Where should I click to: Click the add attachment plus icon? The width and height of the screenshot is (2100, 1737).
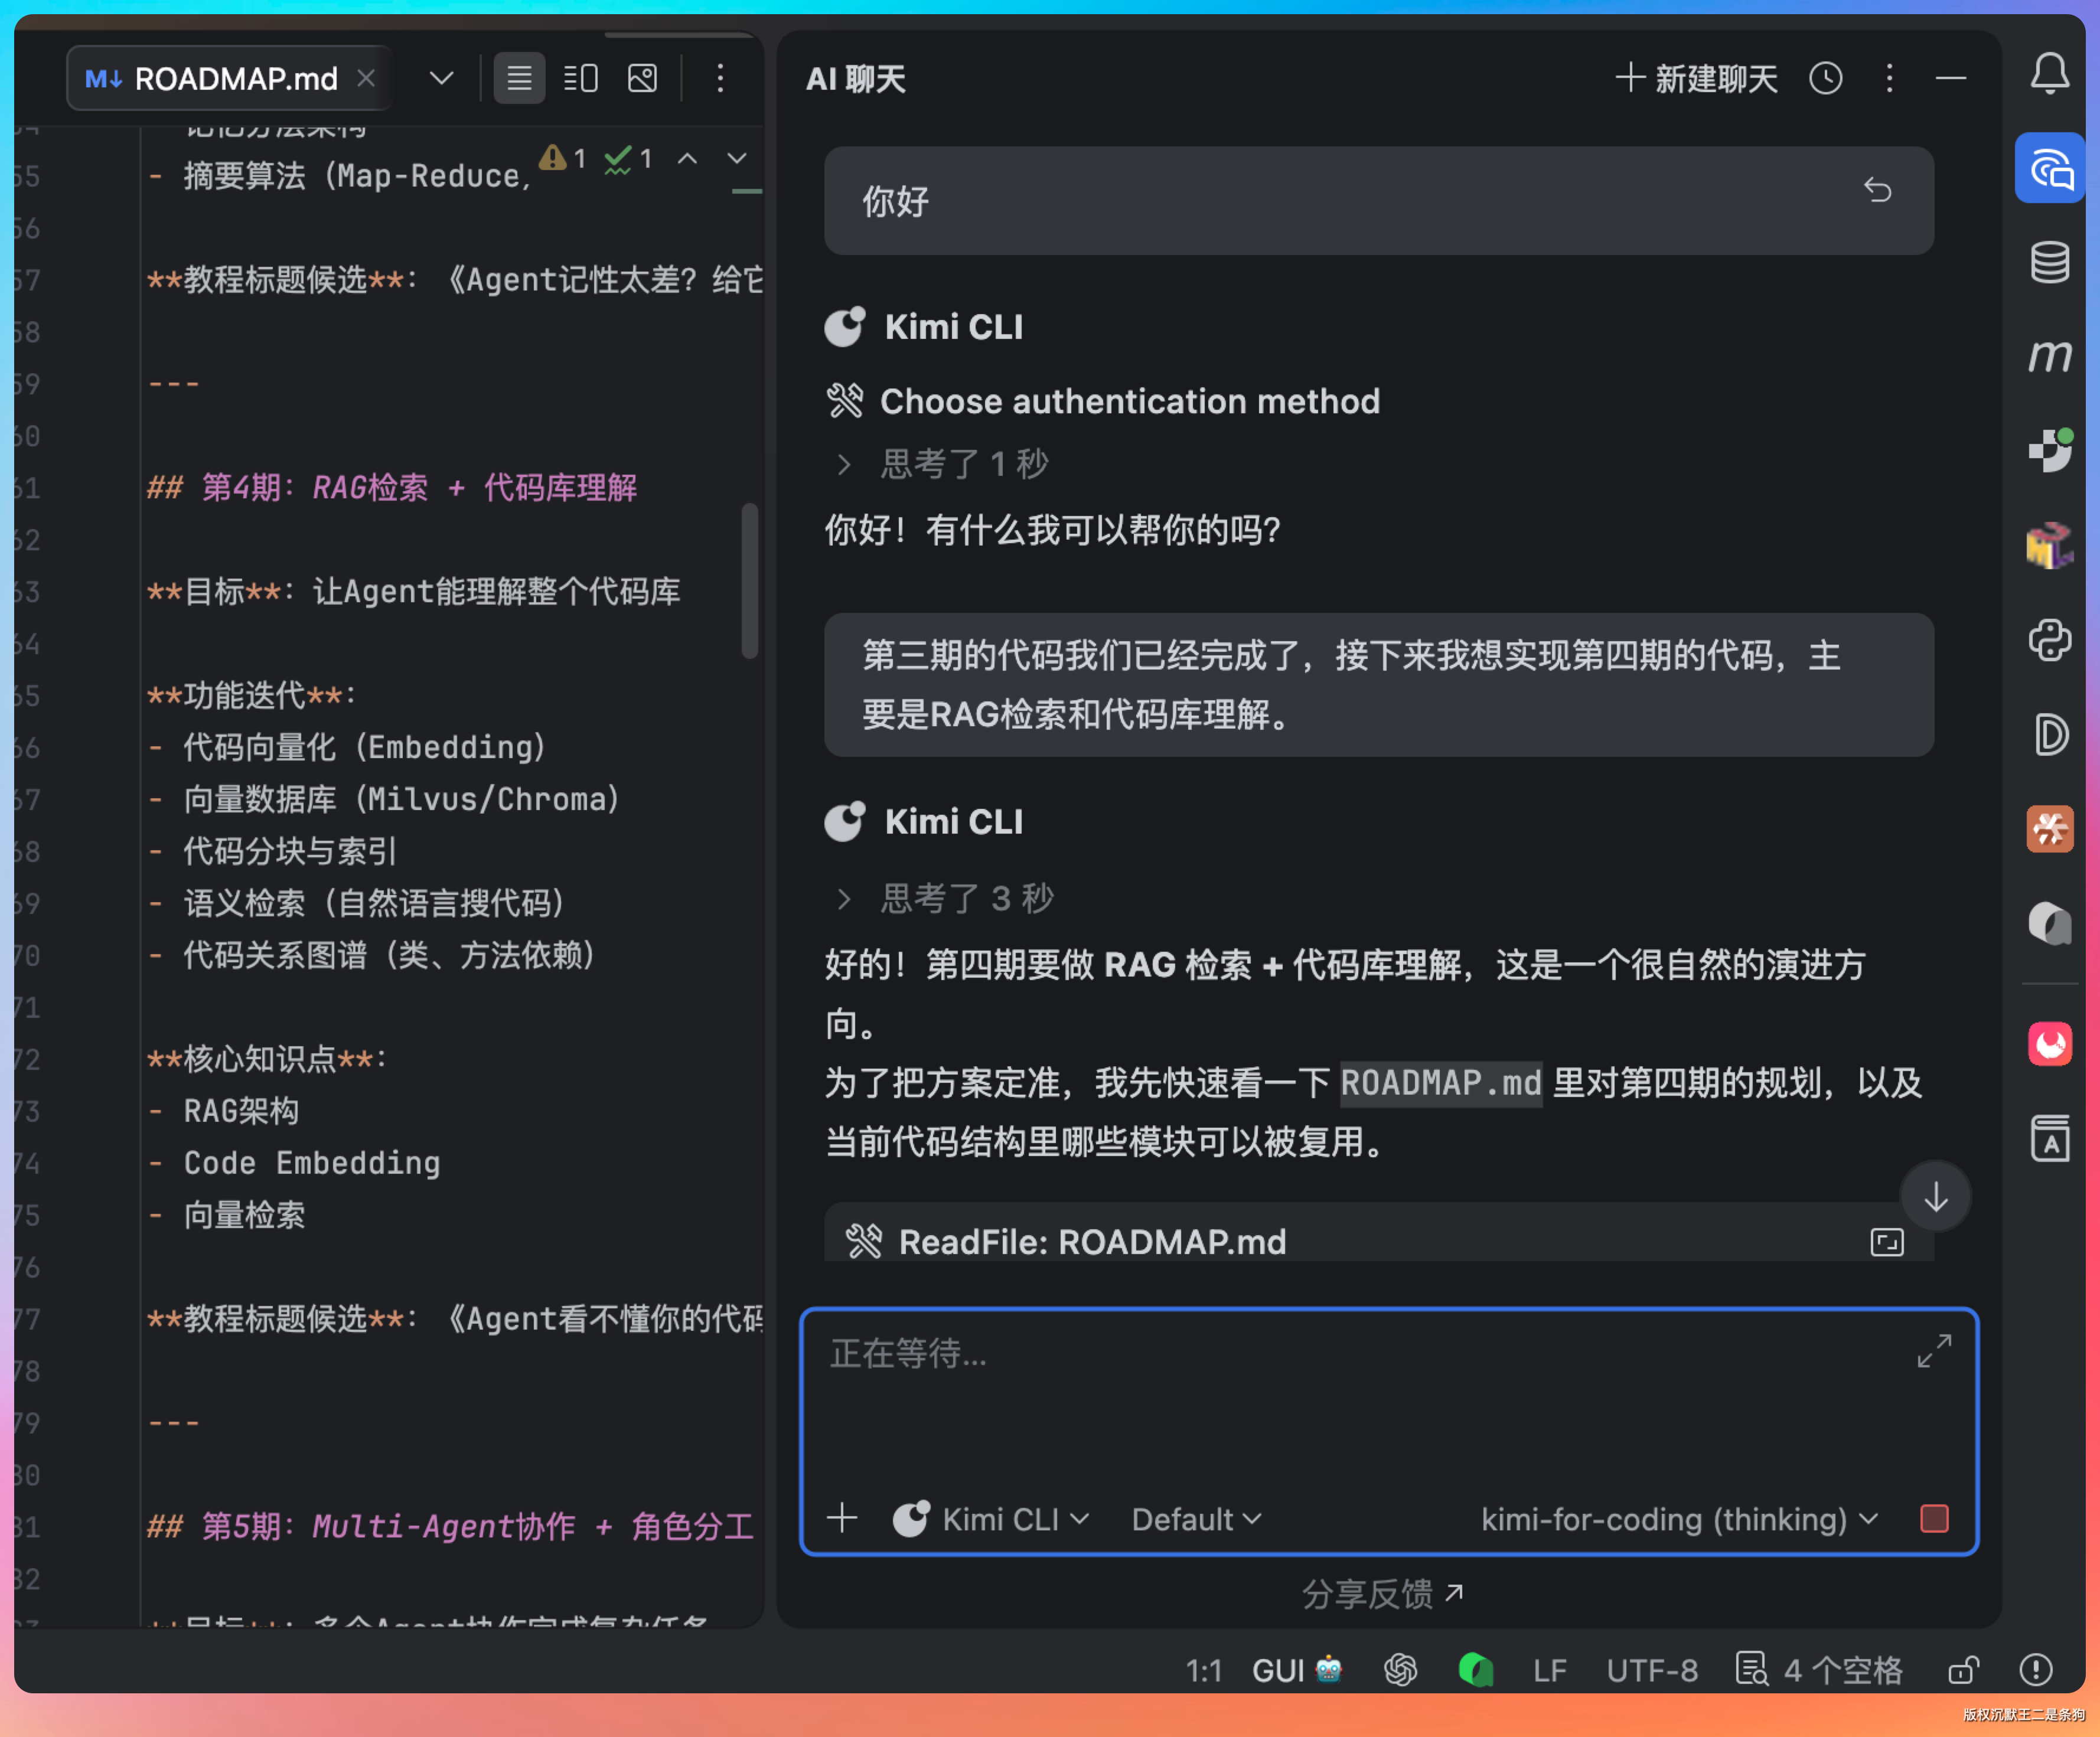[842, 1517]
